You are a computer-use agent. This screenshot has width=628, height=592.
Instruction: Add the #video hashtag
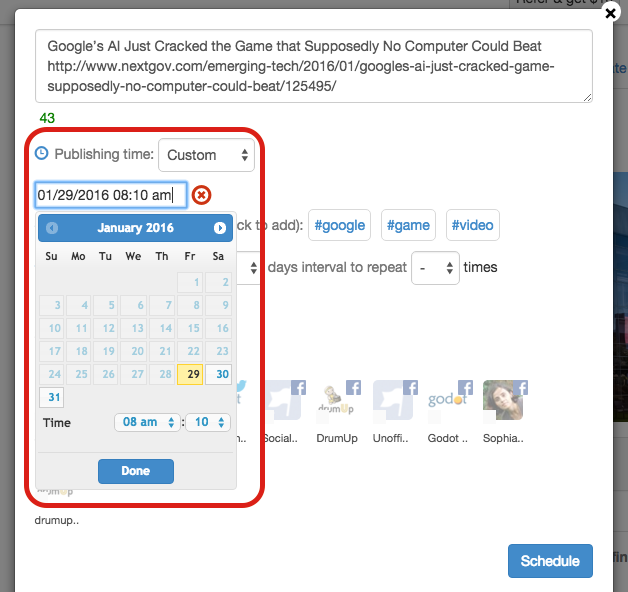(x=473, y=225)
